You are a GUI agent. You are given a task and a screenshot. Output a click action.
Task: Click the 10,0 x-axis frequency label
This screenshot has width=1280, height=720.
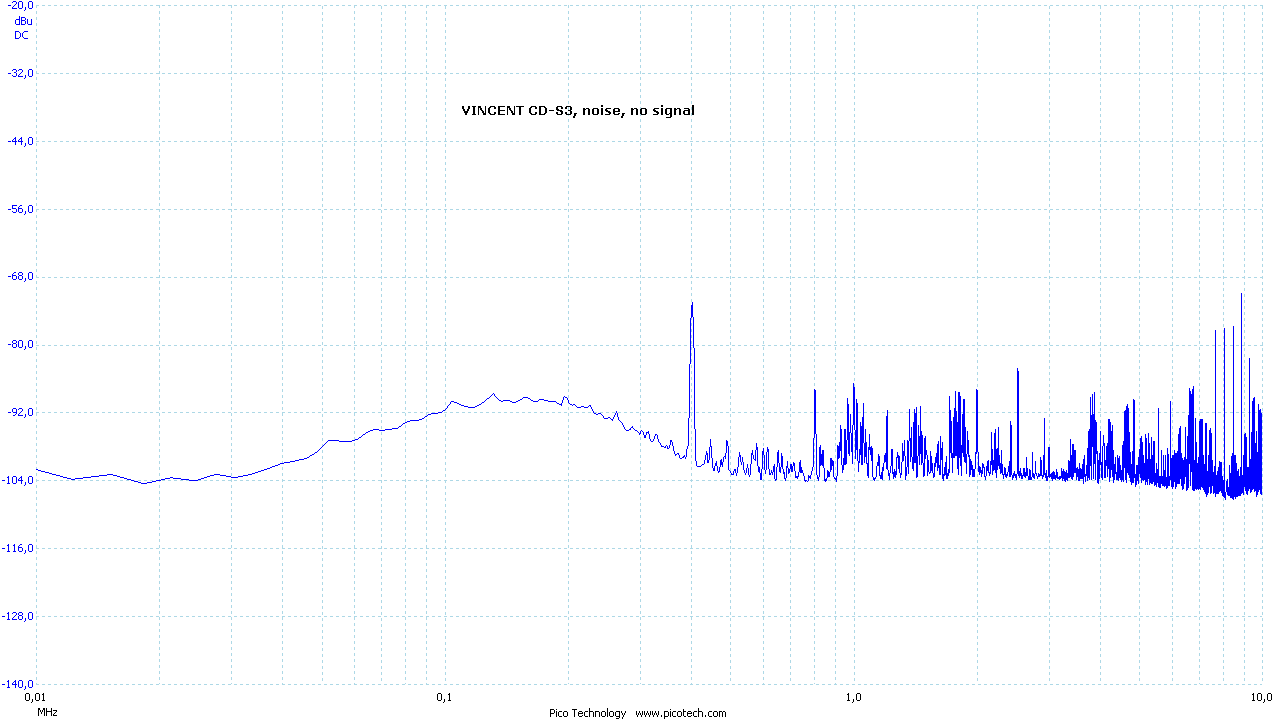tap(1261, 696)
